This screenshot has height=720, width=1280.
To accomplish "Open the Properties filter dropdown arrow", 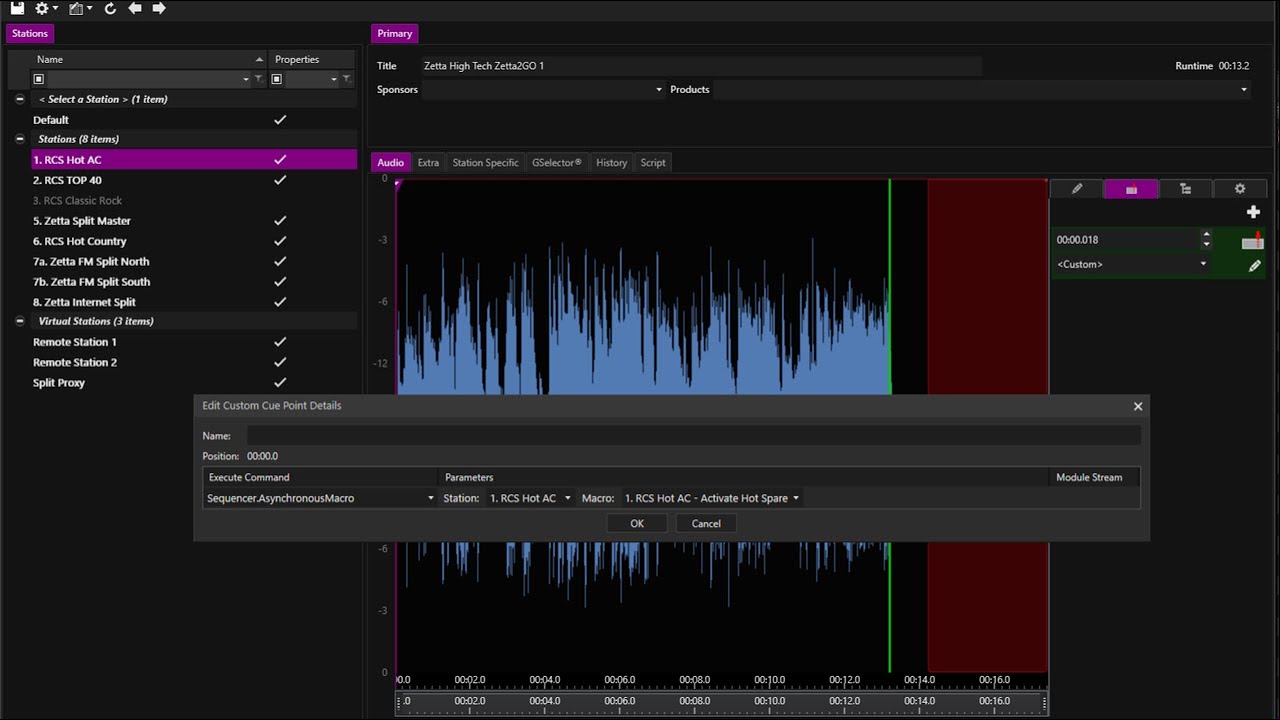I will point(334,79).
